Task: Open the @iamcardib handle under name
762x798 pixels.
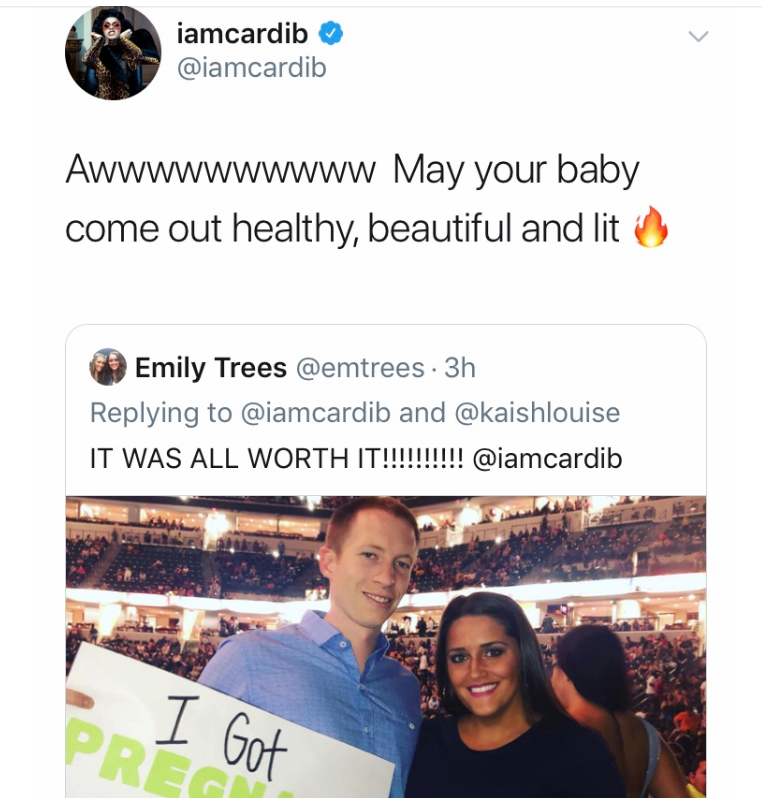Action: click(251, 68)
